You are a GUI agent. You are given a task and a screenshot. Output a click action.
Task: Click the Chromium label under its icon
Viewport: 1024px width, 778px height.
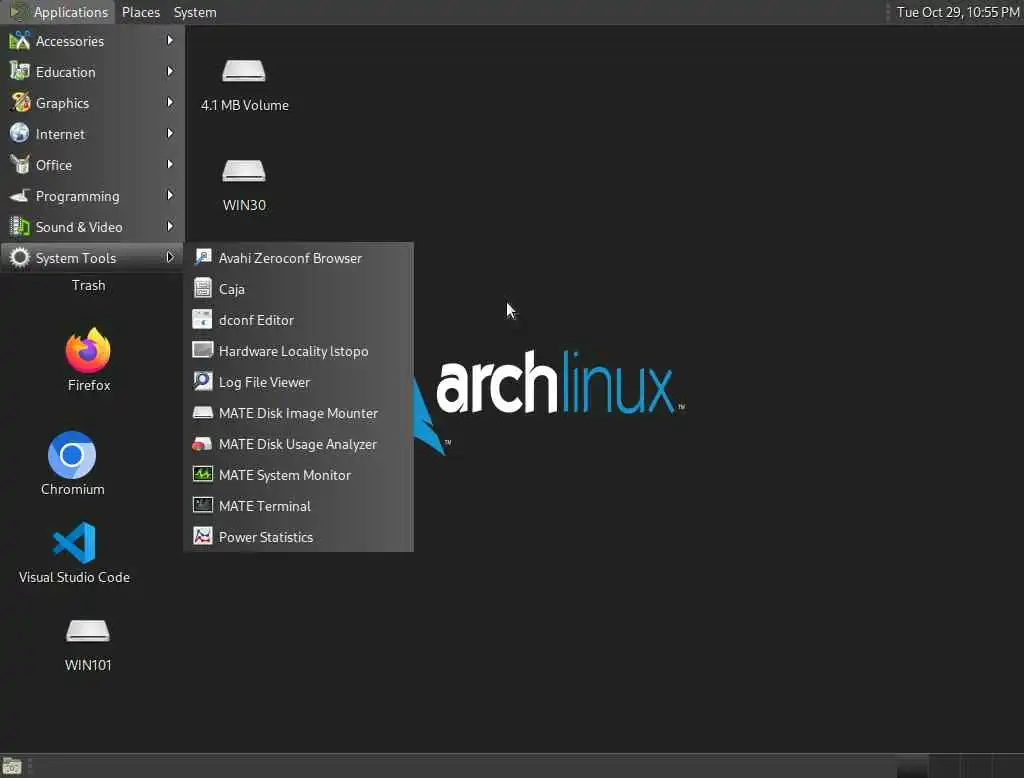coord(72,489)
